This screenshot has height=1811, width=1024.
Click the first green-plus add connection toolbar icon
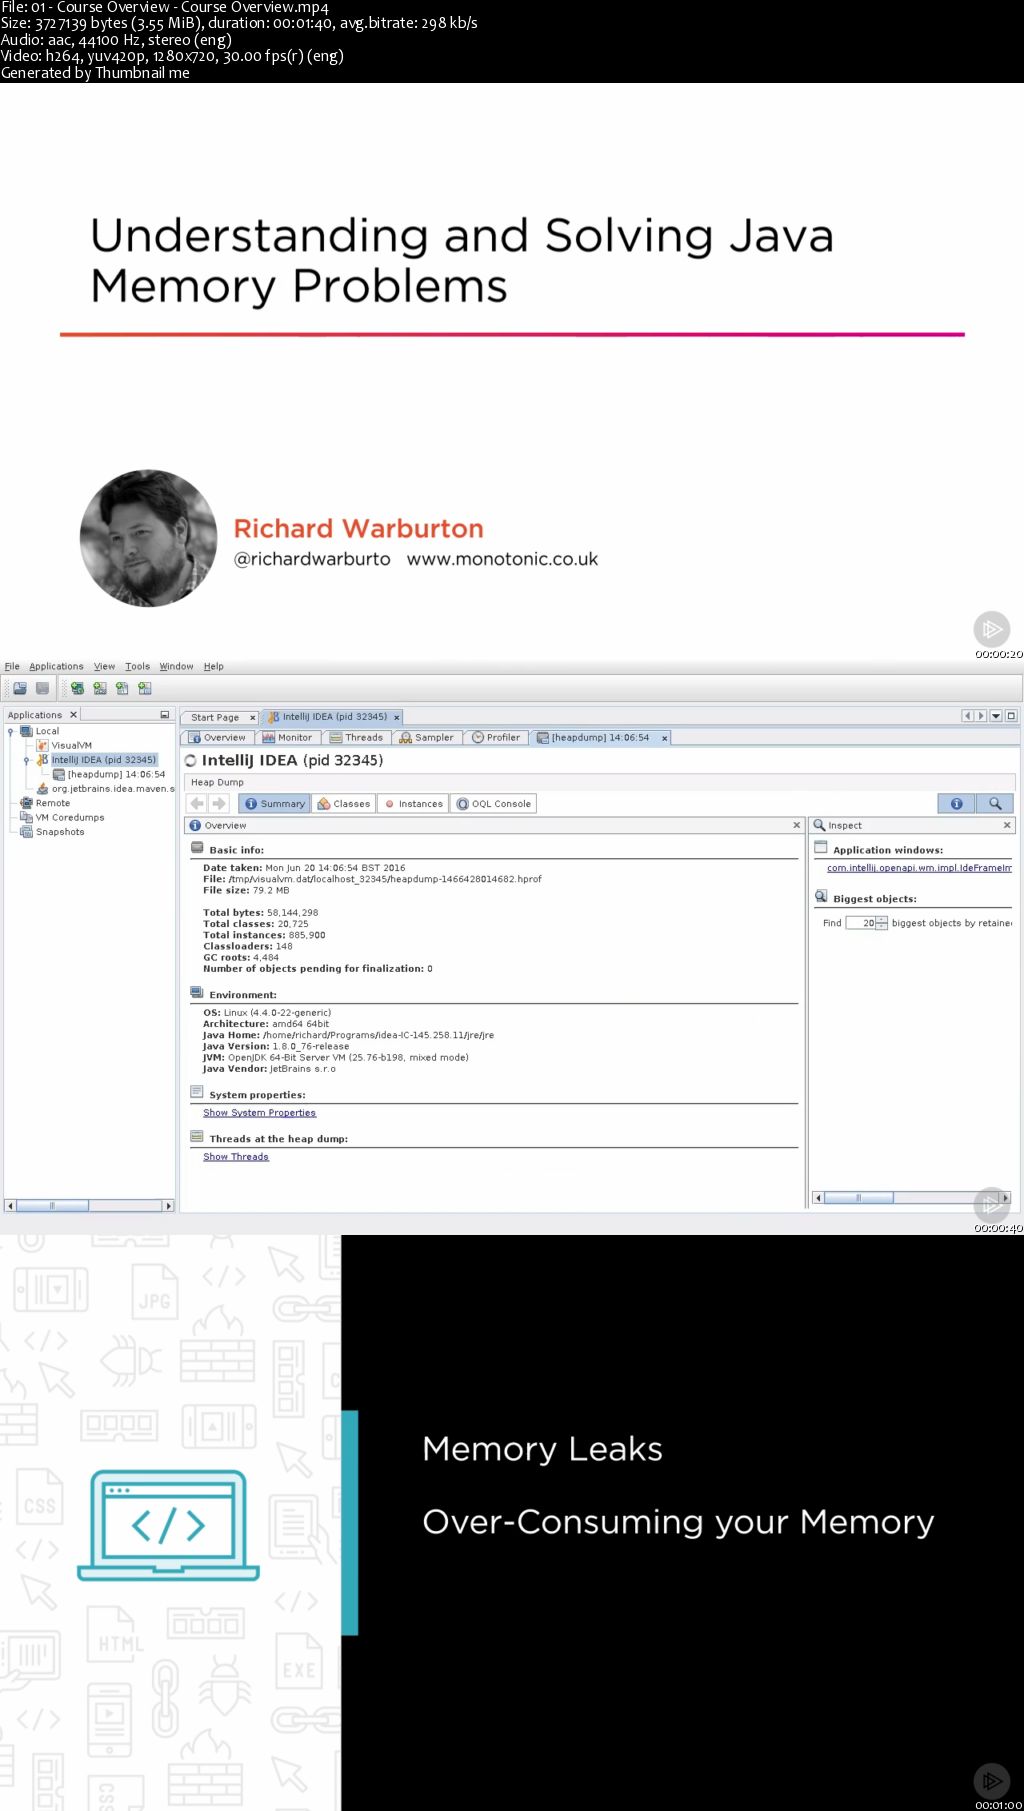coord(77,688)
